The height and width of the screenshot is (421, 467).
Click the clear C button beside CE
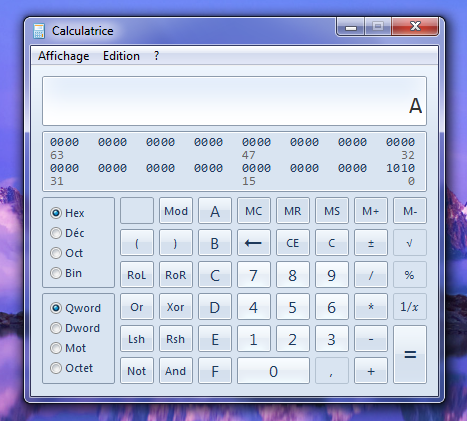332,243
